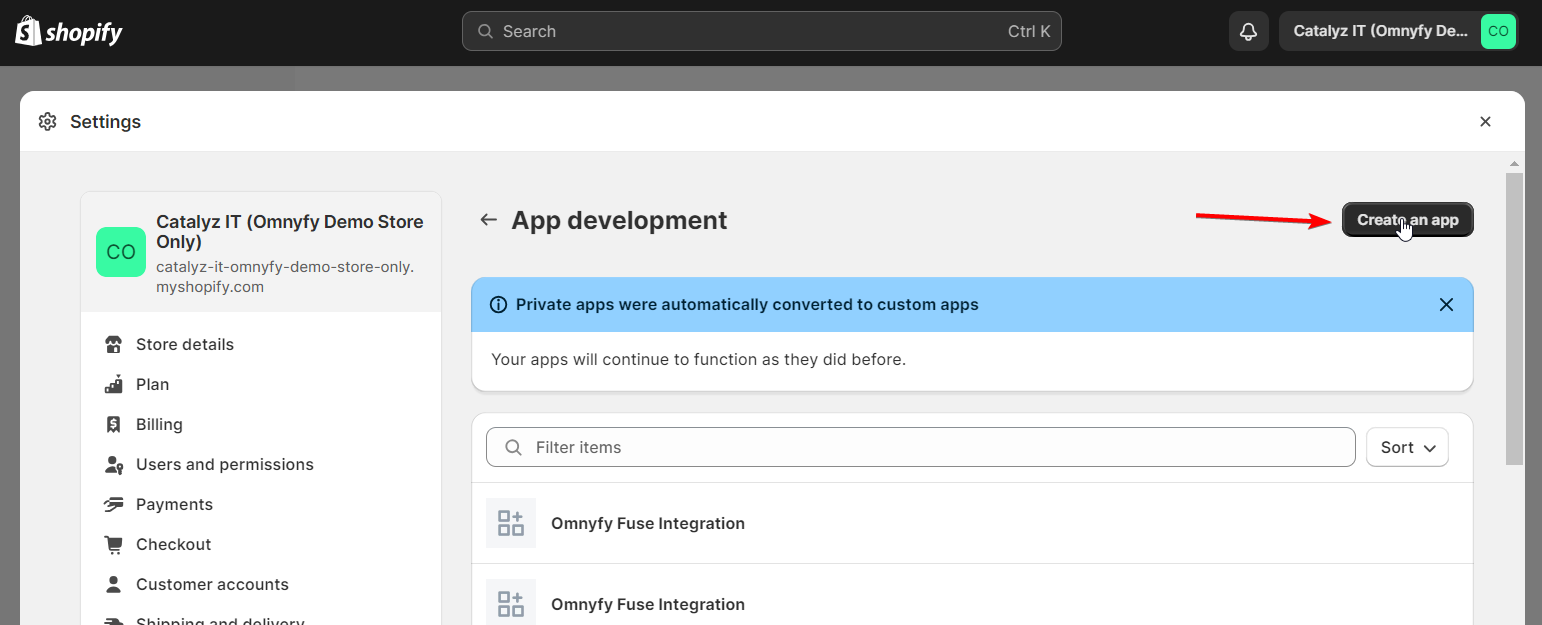Click the settings panel vertical scrollbar
Screen dimensions: 1542x625
[x=1514, y=318]
